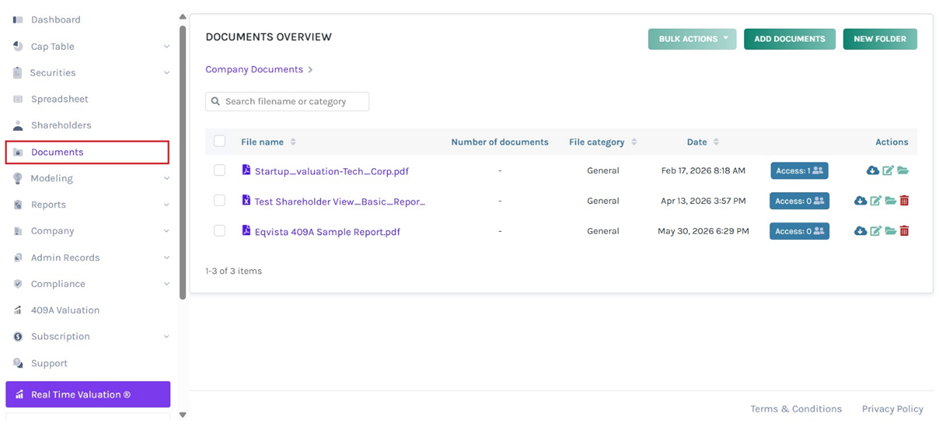Click the New Folder button
The width and height of the screenshot is (939, 424).
pyautogui.click(x=880, y=39)
